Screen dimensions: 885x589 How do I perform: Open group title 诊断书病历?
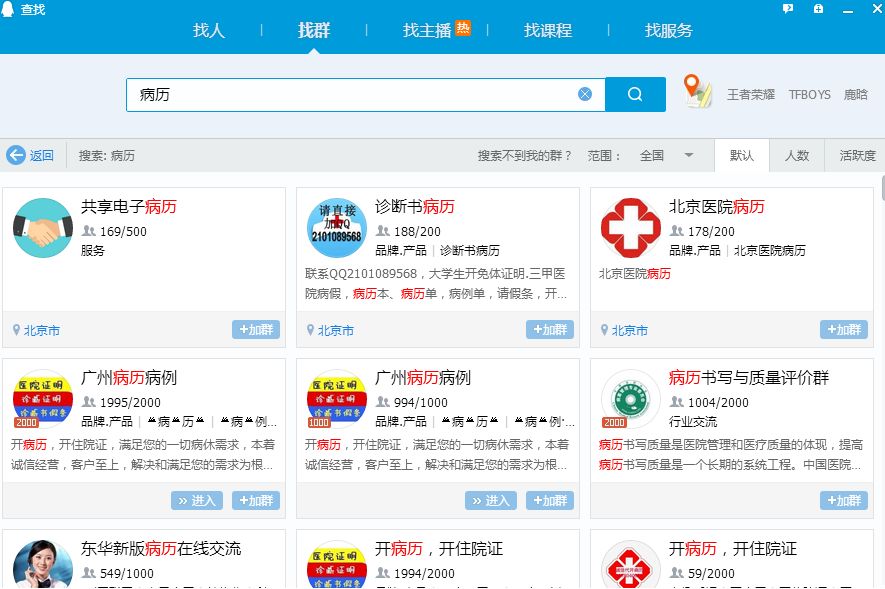tap(415, 206)
